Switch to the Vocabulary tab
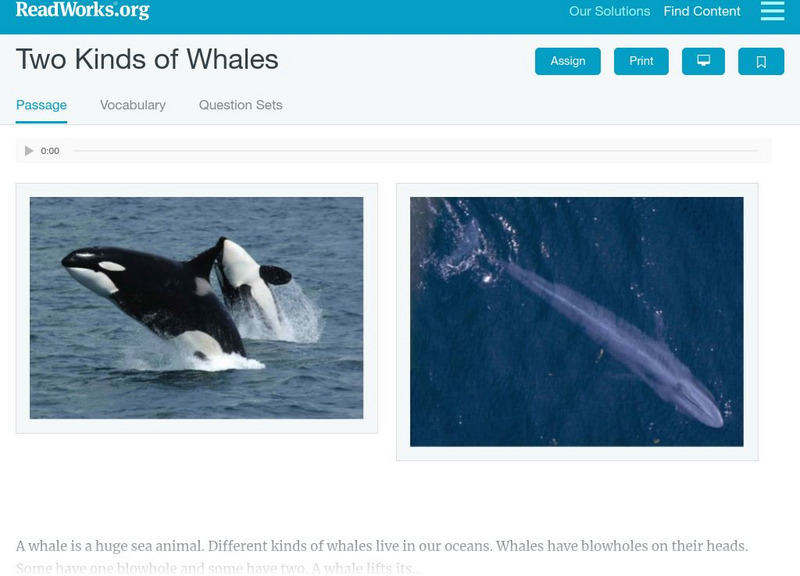This screenshot has width=800, height=576. pos(133,105)
